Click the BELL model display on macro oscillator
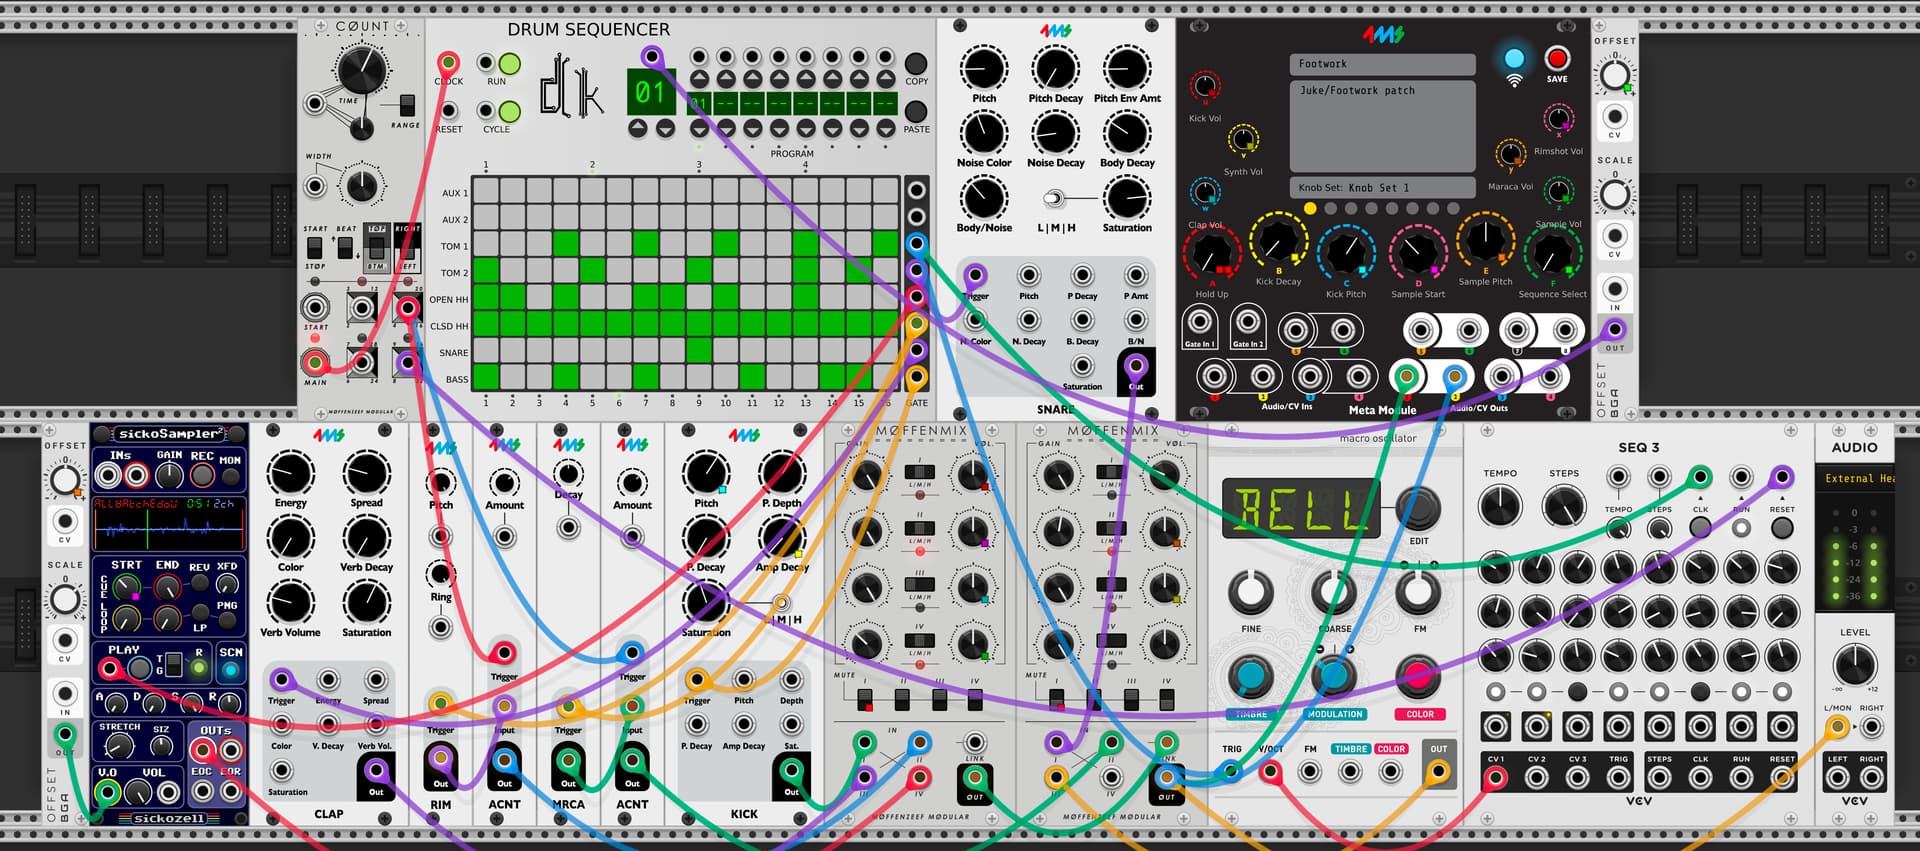1920x851 pixels. [x=1301, y=508]
